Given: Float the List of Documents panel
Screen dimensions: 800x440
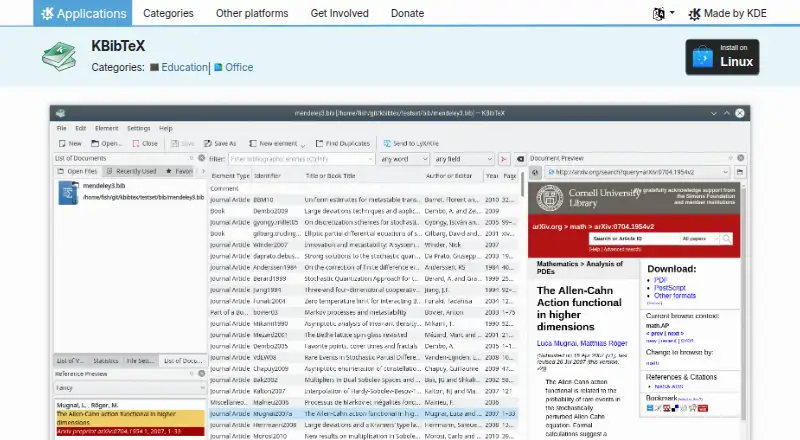Looking at the screenshot, I should [x=192, y=158].
